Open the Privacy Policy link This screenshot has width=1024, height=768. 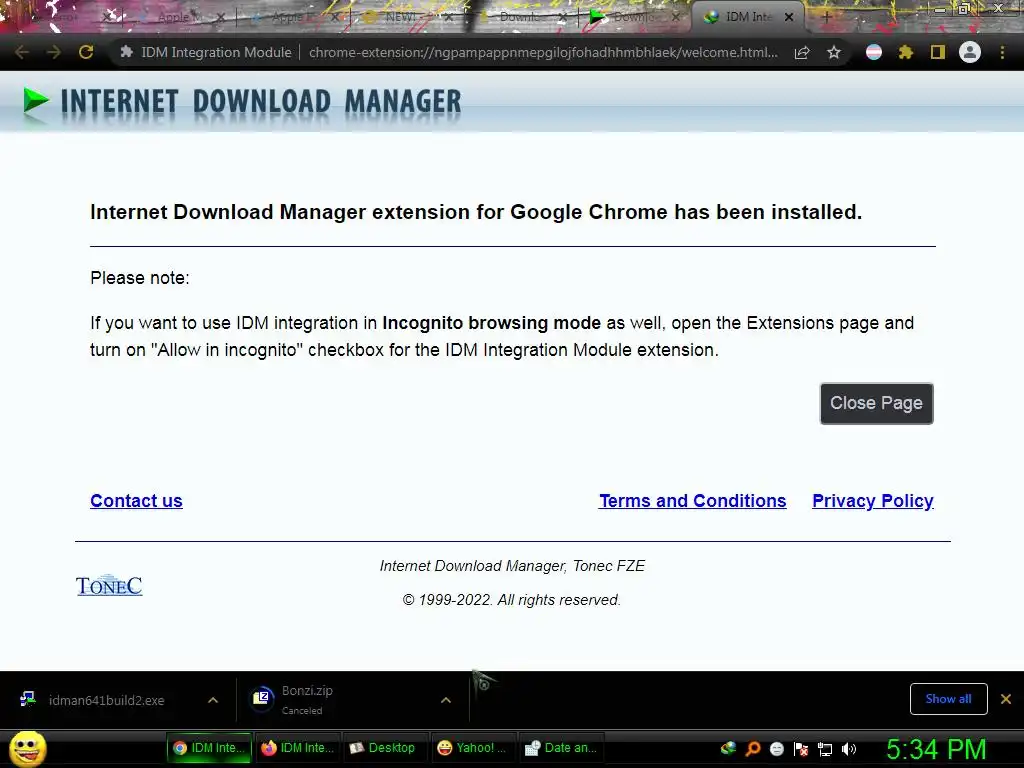point(872,501)
